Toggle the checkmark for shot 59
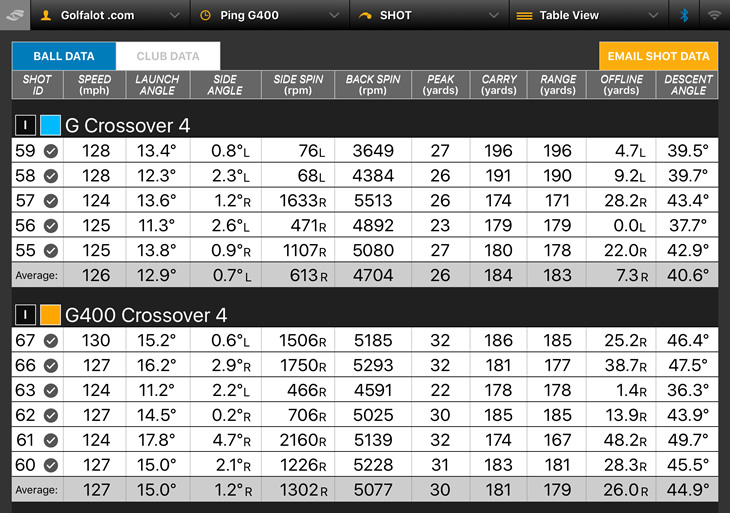730x513 pixels. [x=51, y=151]
